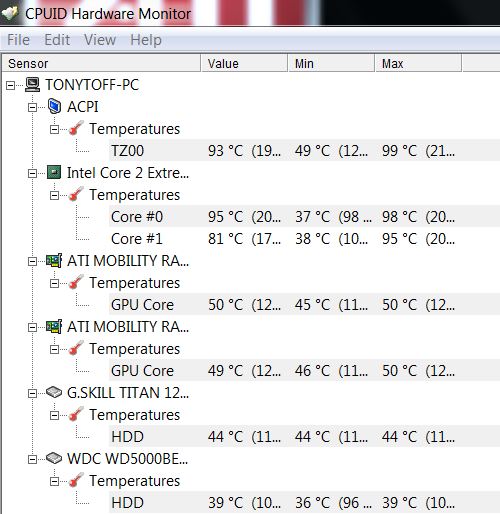
Task: Collapse the G.SKILL TITAN node
Action: click(33, 393)
